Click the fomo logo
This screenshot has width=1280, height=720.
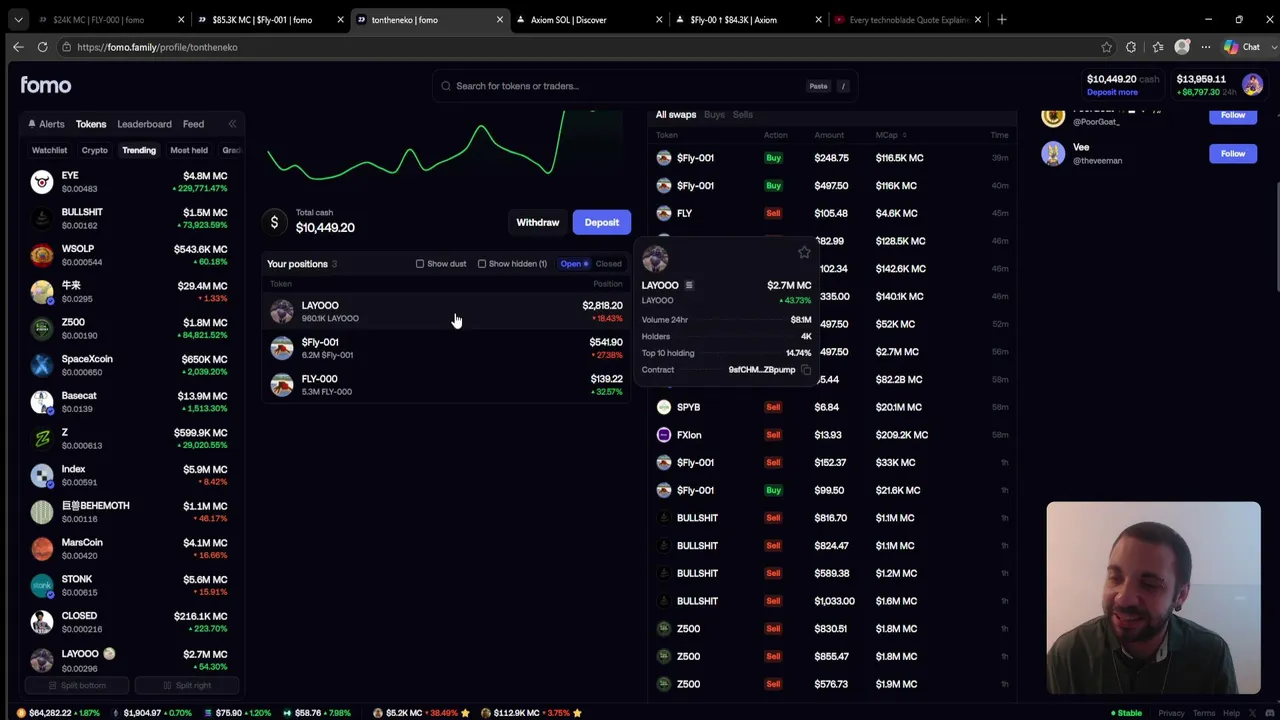(x=46, y=85)
